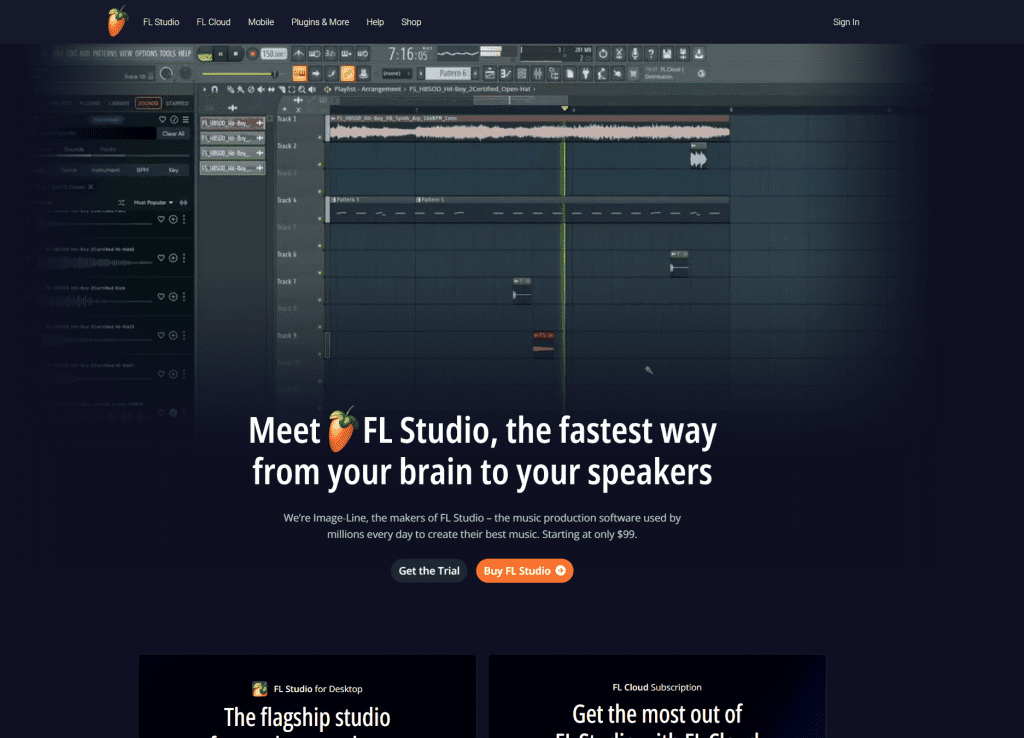Expand the Most Popular sort dropdown

[153, 202]
